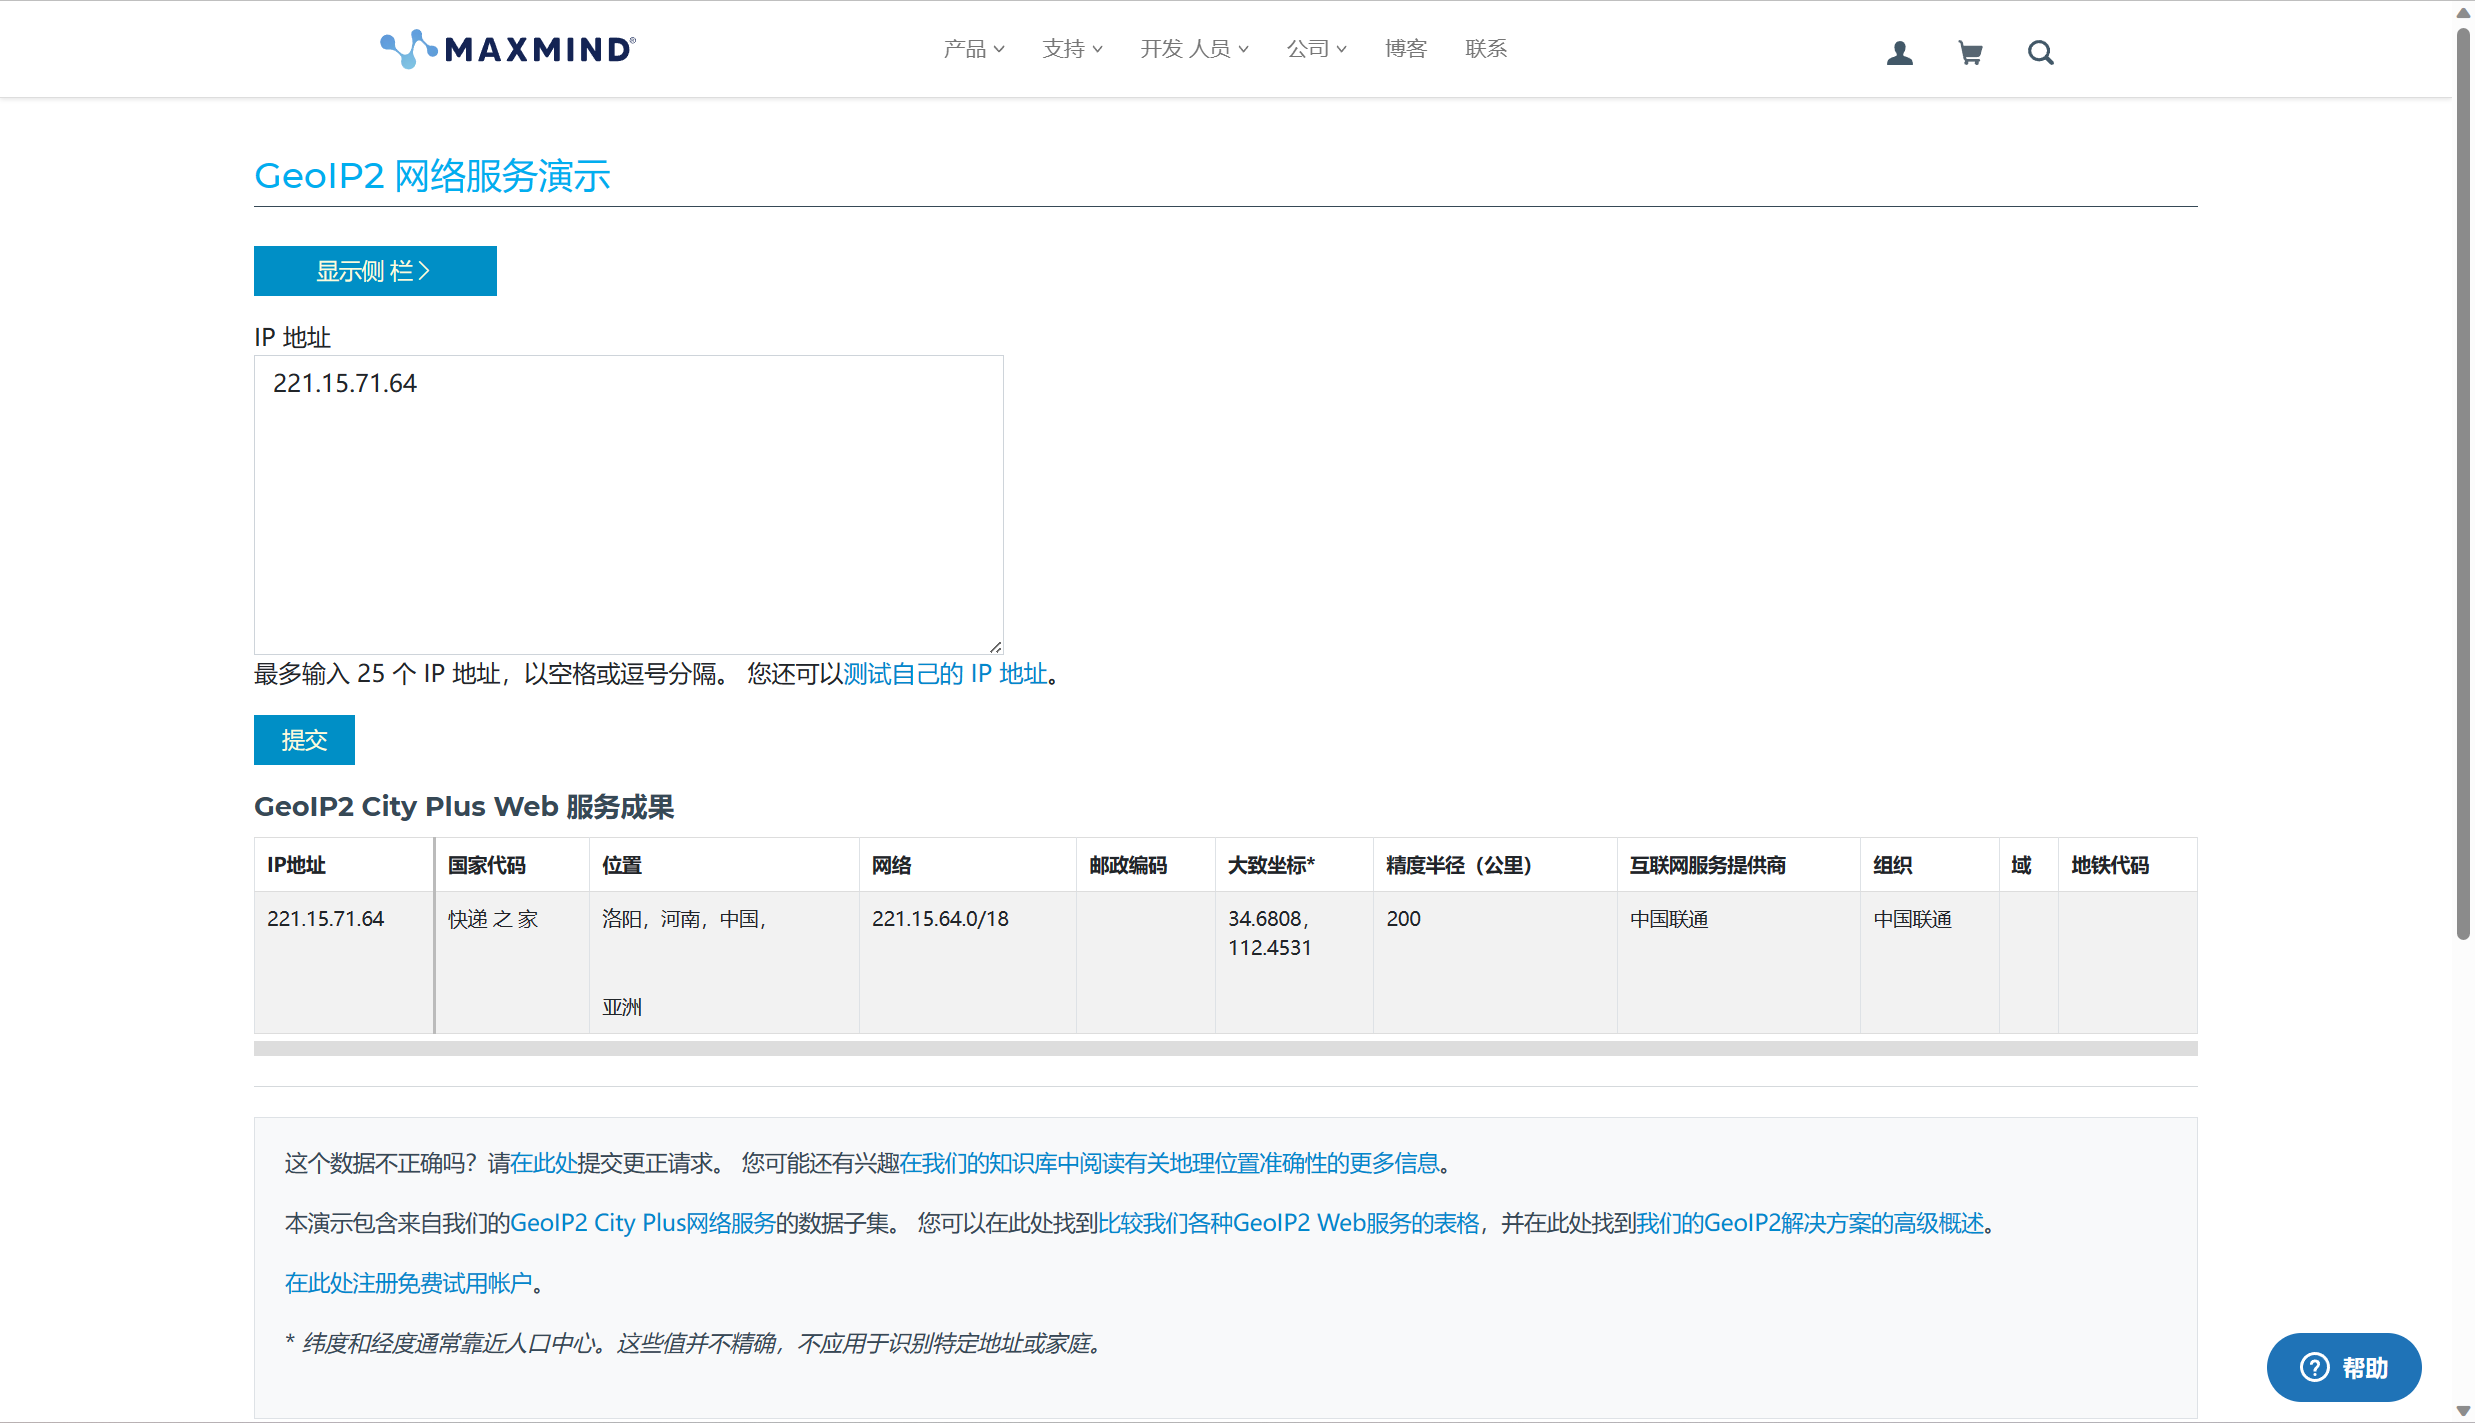
Task: Open the GeoIP2 City Plus网络服务 link
Action: 643,1223
